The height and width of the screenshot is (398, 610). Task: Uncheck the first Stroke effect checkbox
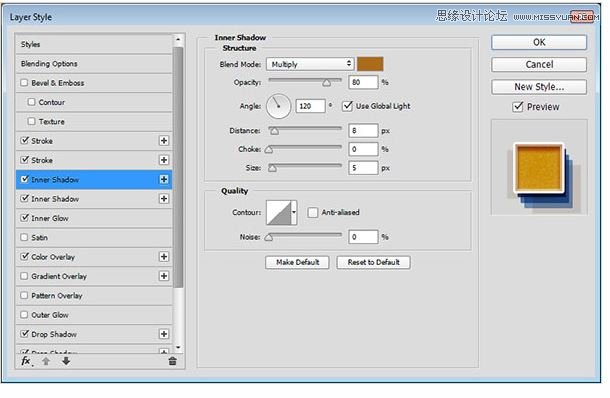(x=25, y=140)
